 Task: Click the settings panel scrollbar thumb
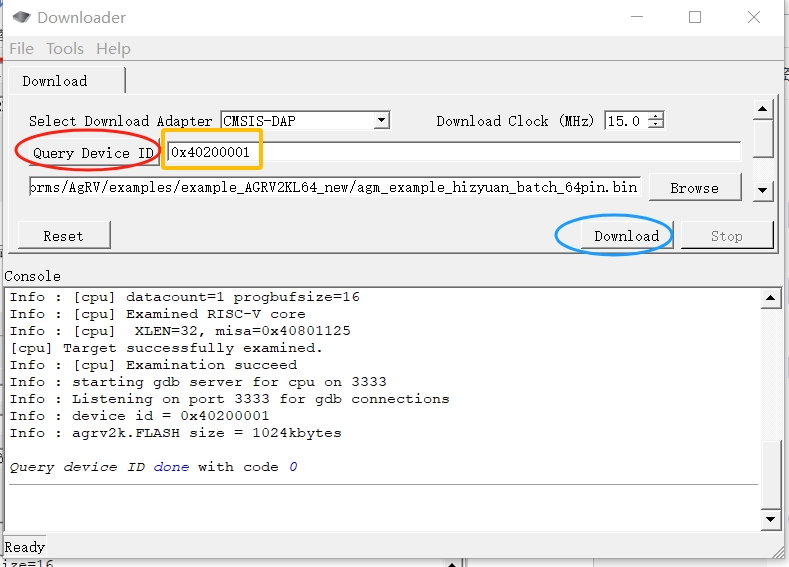tap(763, 138)
